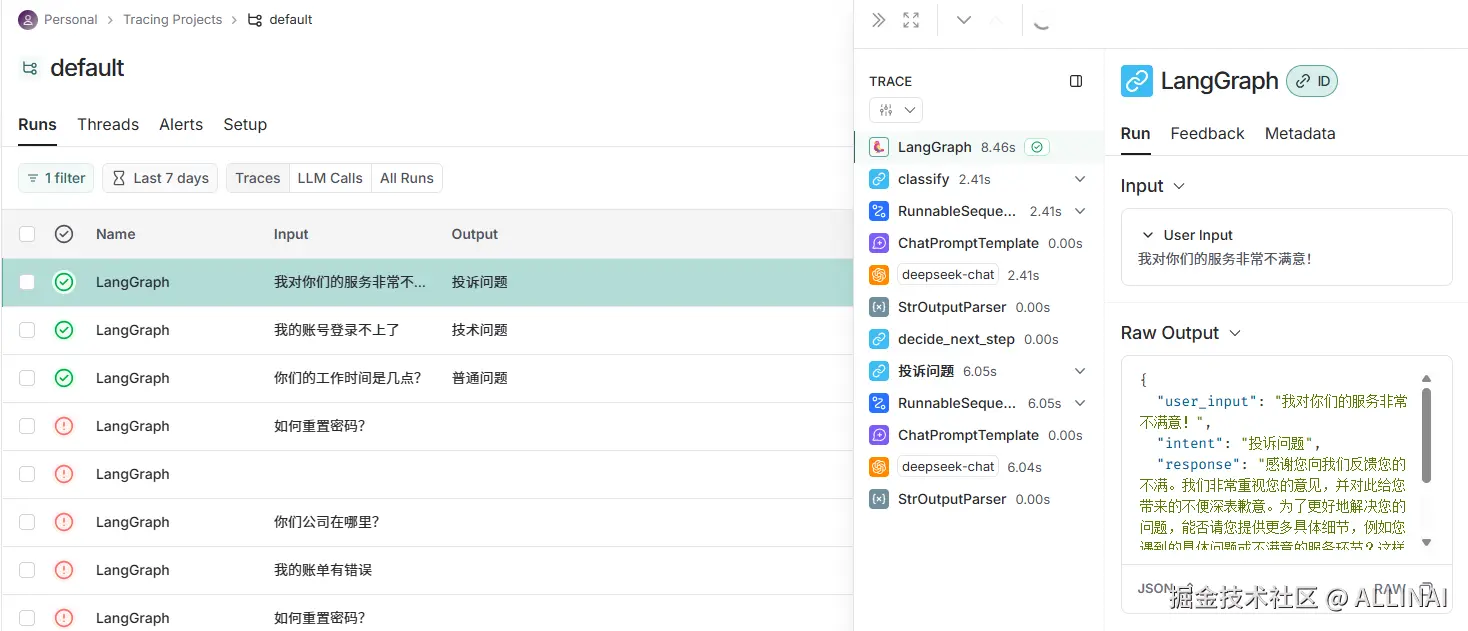Click the Raw Output scroll-up arrow
This screenshot has width=1468, height=631.
pyautogui.click(x=1427, y=378)
